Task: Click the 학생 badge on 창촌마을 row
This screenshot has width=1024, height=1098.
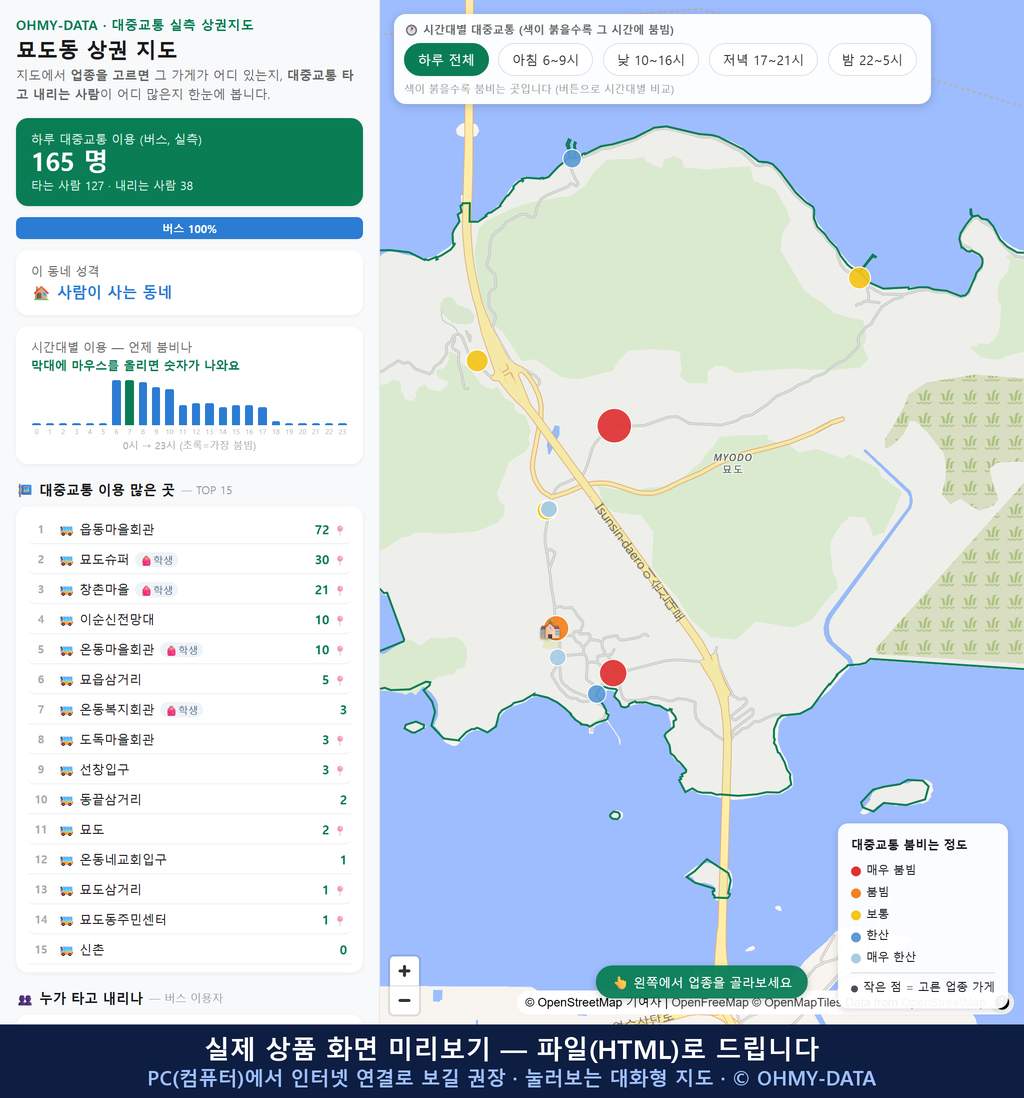Action: pos(157,590)
